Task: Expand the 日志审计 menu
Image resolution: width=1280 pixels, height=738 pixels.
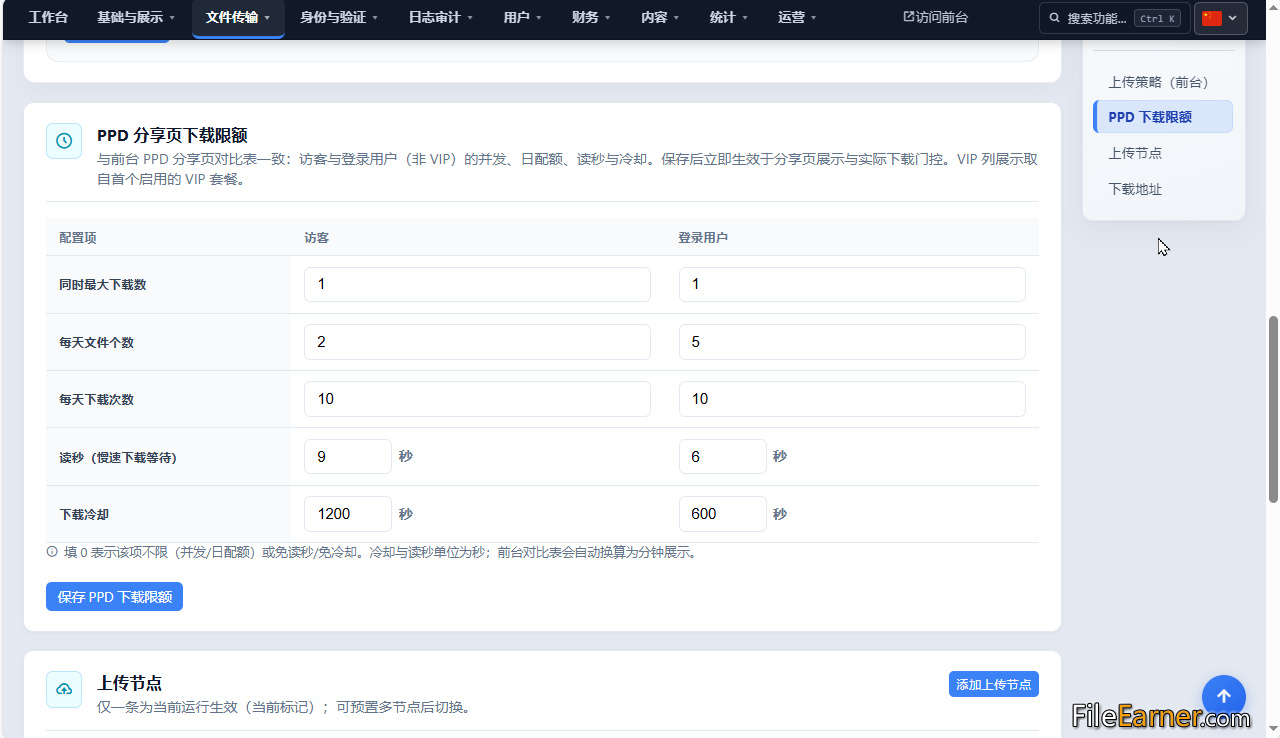Action: tap(441, 18)
